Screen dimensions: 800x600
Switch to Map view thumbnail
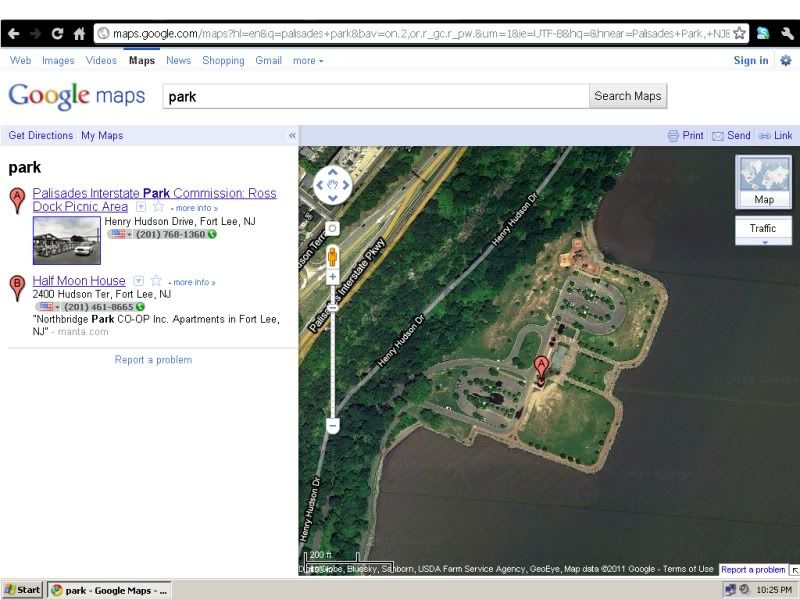point(763,182)
